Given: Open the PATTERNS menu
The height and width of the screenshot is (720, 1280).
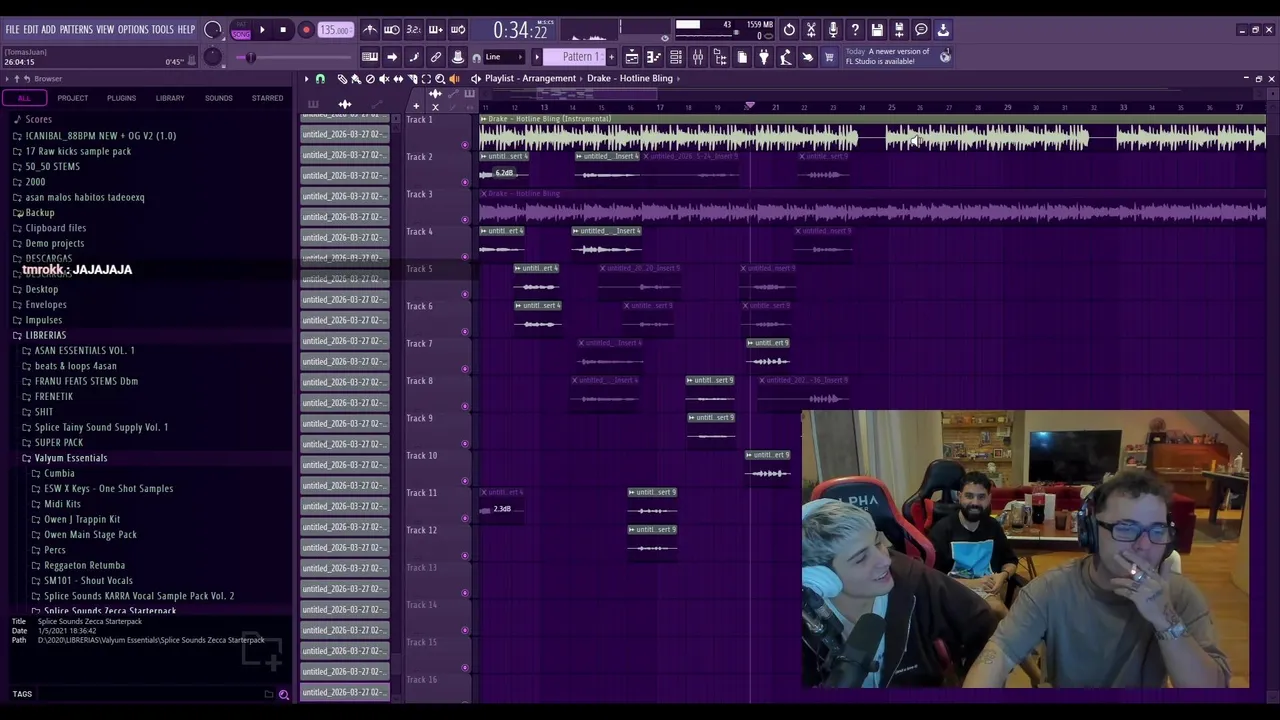Looking at the screenshot, I should tap(76, 30).
